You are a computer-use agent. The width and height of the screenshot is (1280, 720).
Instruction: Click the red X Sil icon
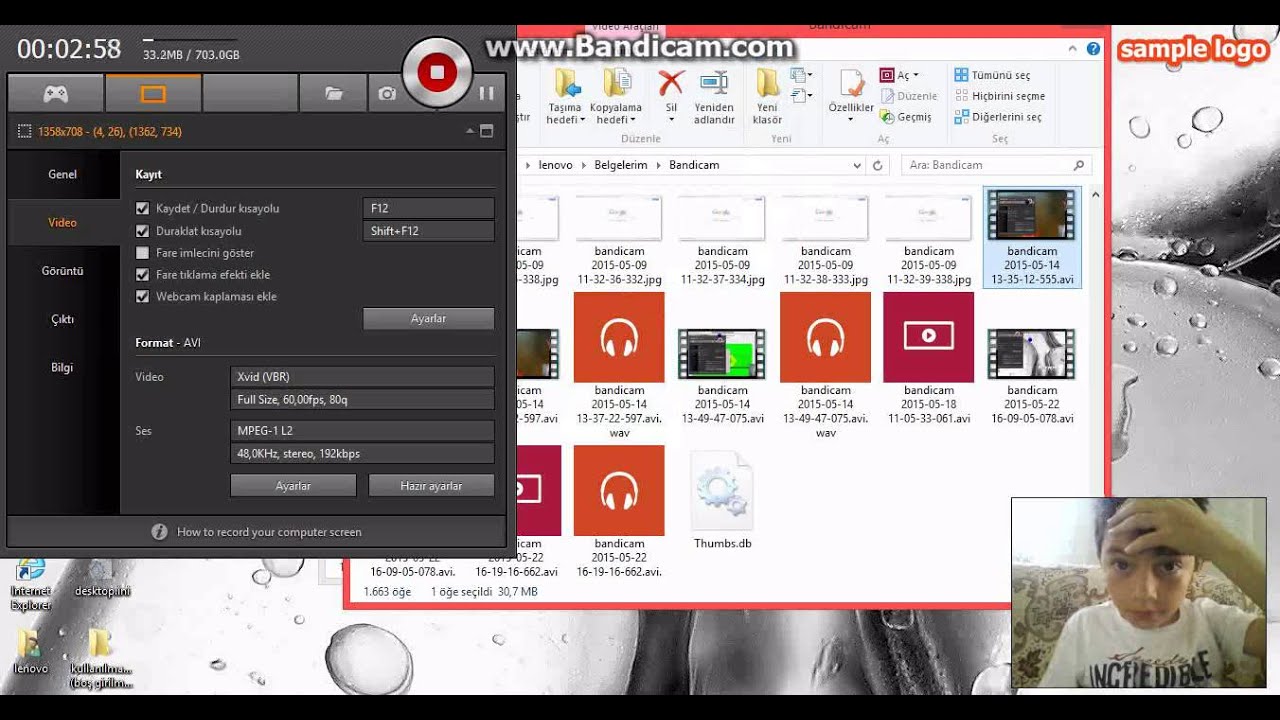(671, 82)
